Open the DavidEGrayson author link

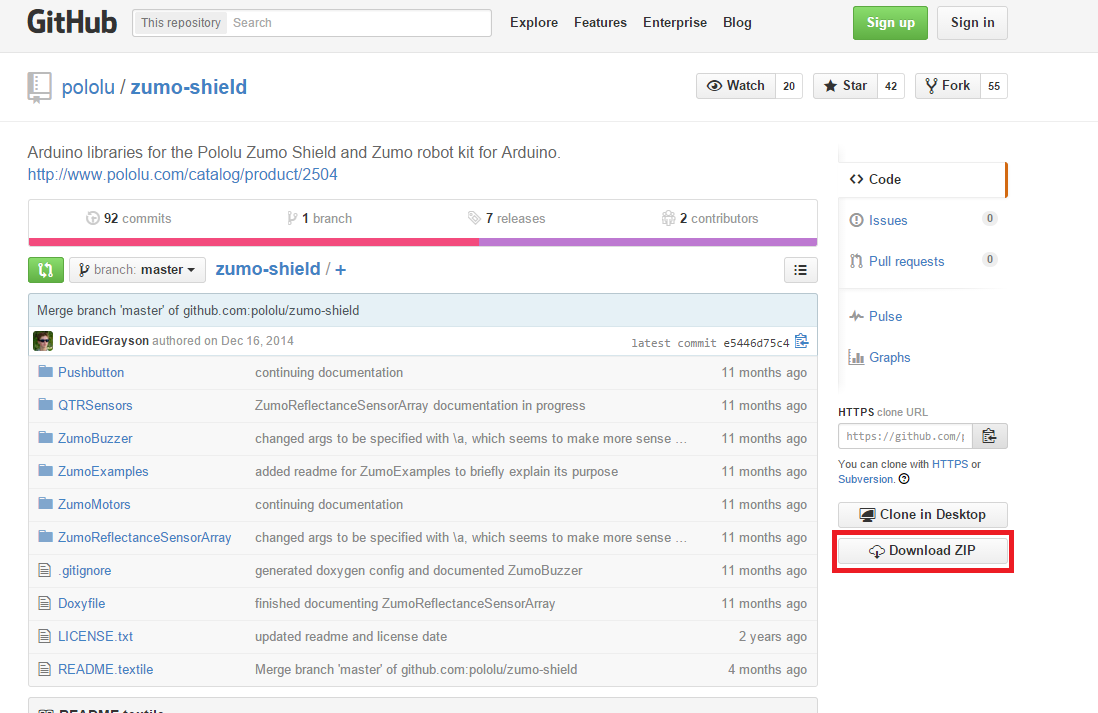104,341
